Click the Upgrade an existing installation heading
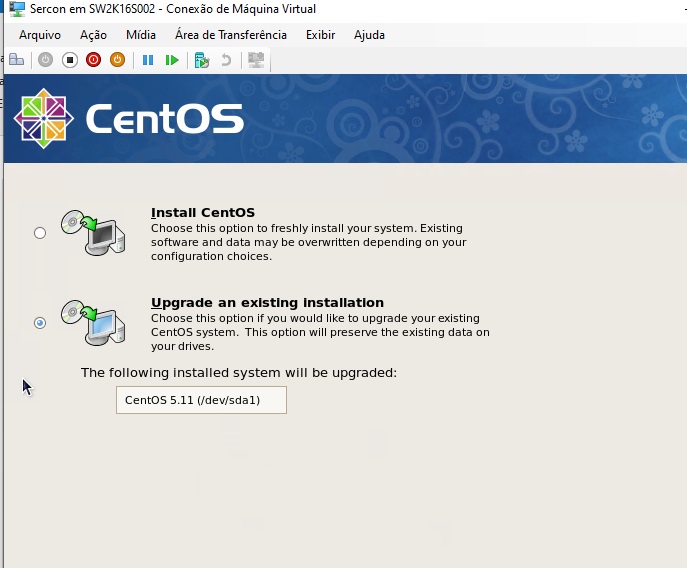 pos(267,302)
